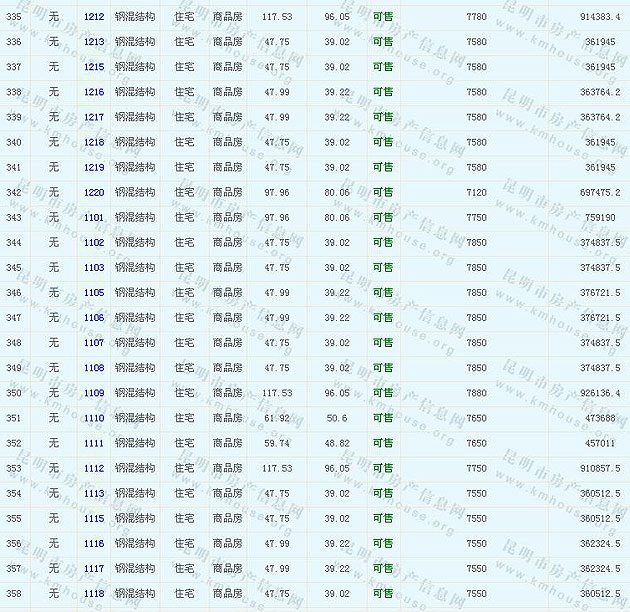Image resolution: width=630 pixels, height=612 pixels.
Task: Click the area value 61.92 cell
Action: pos(277,418)
